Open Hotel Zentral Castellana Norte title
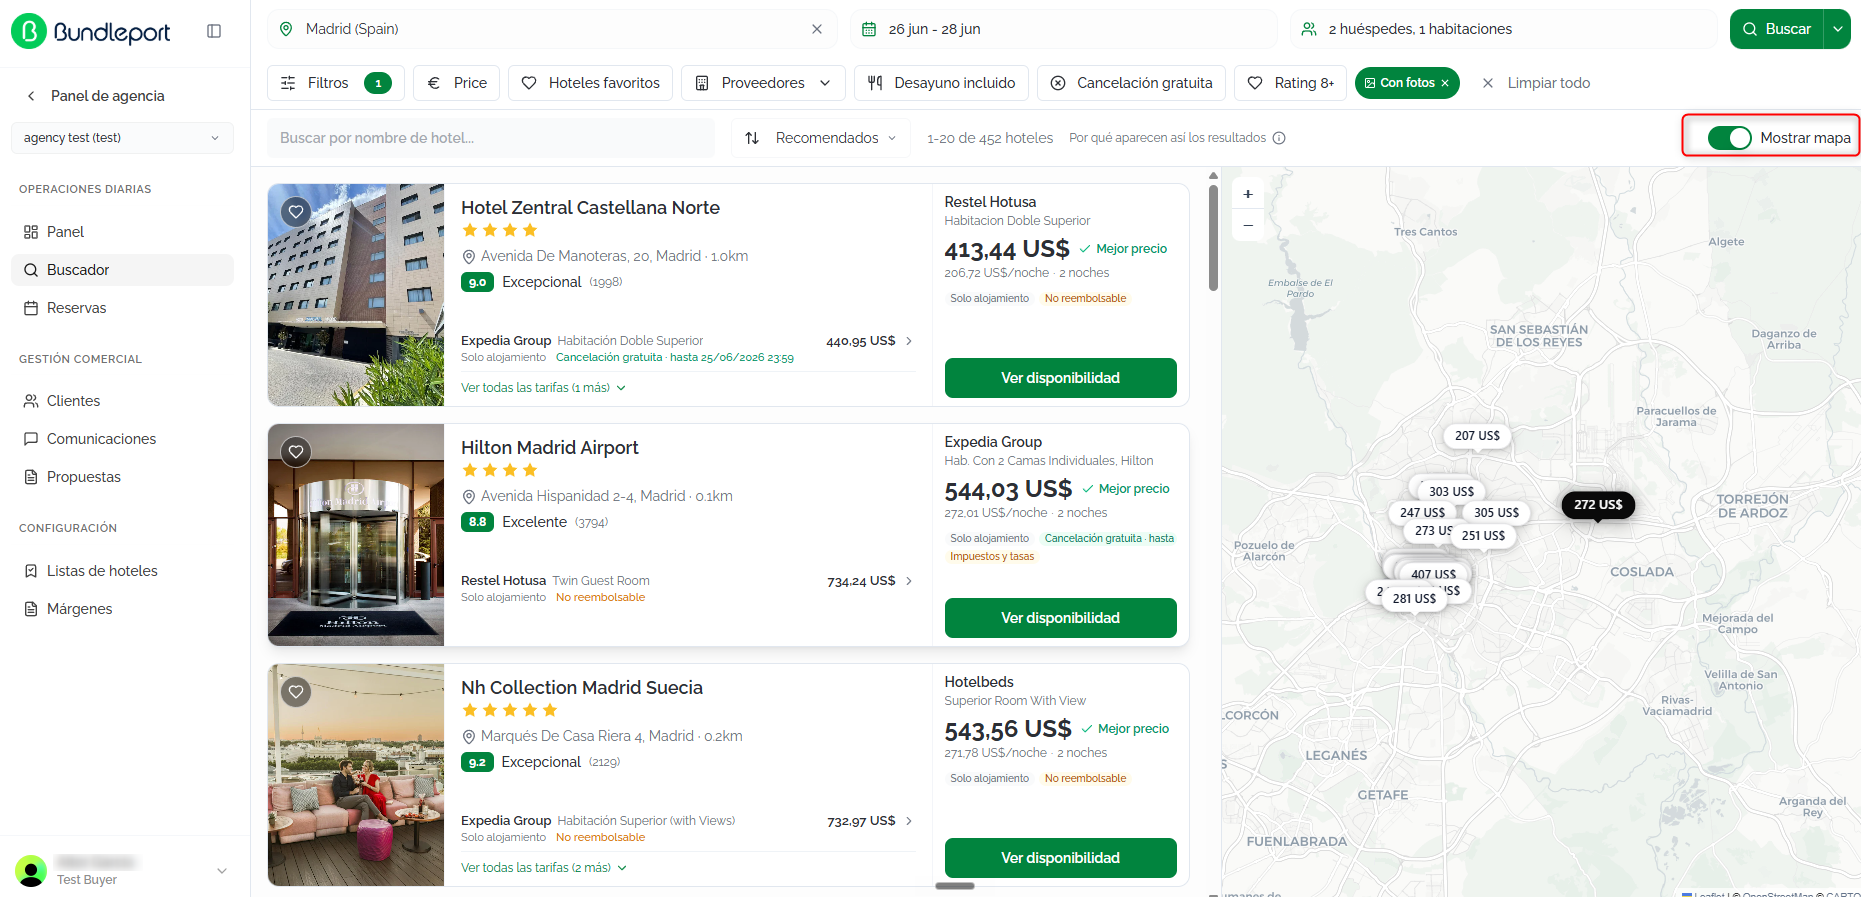 pyautogui.click(x=590, y=208)
